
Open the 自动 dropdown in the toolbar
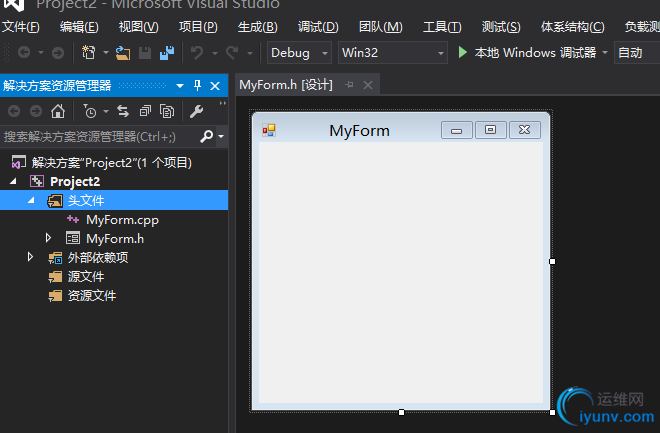tap(637, 53)
